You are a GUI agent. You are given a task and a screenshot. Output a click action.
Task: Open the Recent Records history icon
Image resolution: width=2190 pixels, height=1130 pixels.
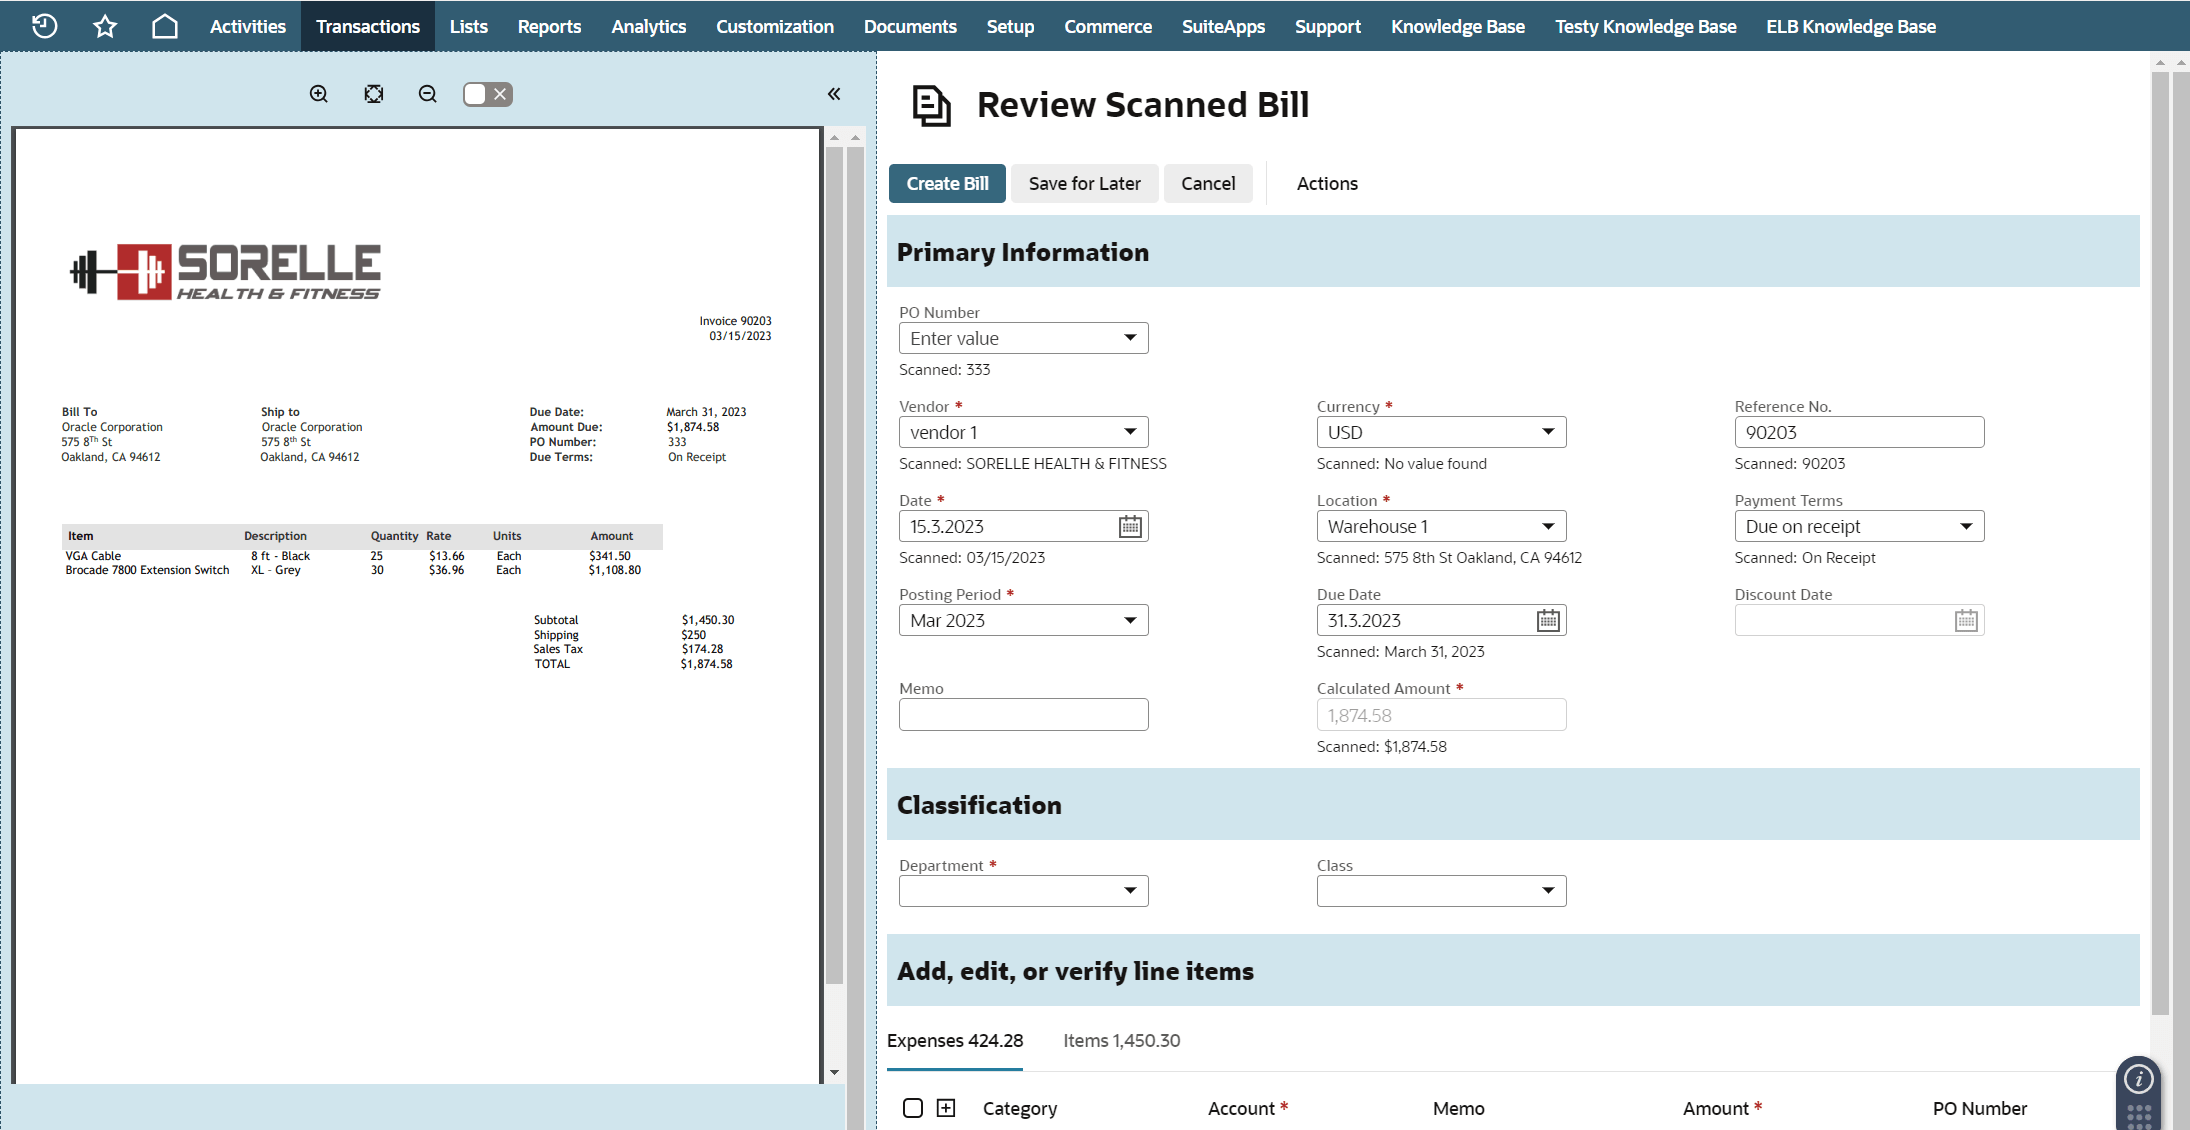pos(44,26)
